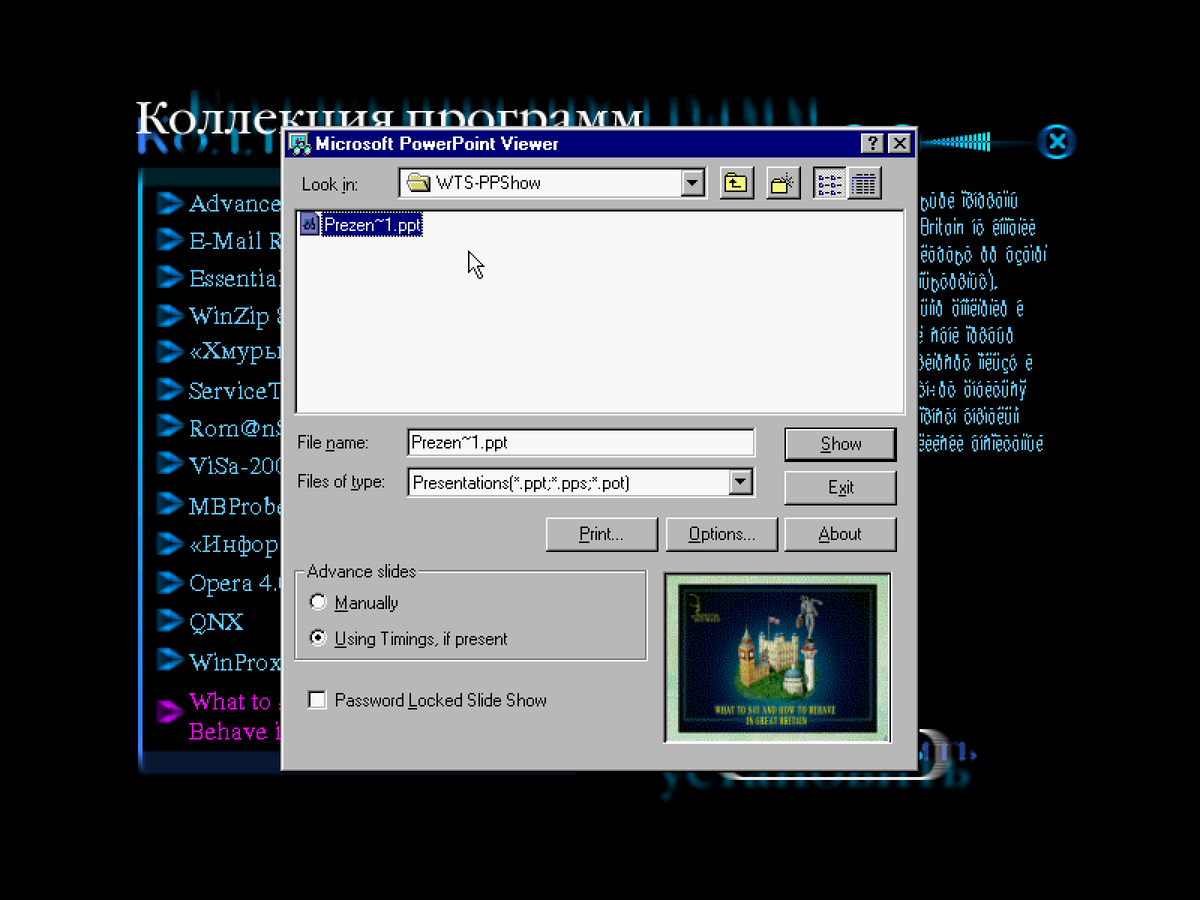1200x900 pixels.
Task: Click the arrow icon beside Rom@n entry
Action: (169, 428)
